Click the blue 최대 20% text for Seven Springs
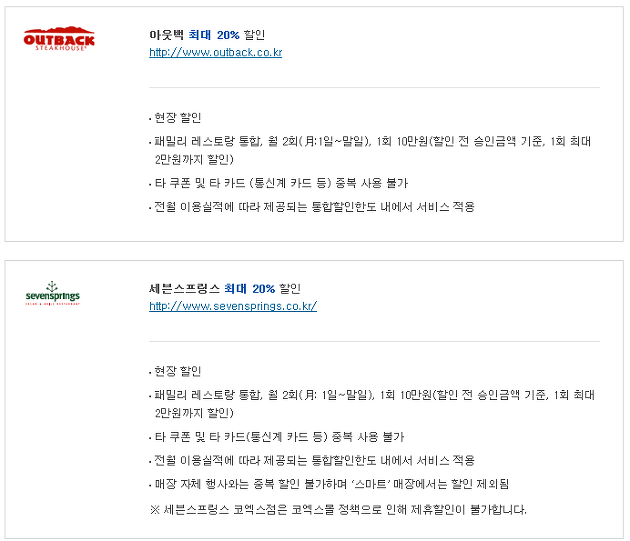 [250, 289]
